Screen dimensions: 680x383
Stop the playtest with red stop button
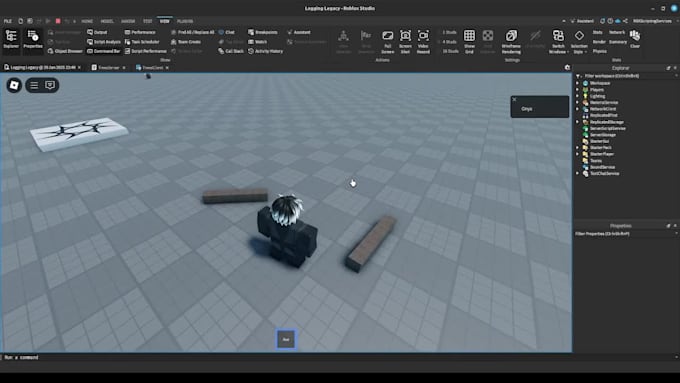point(58,21)
